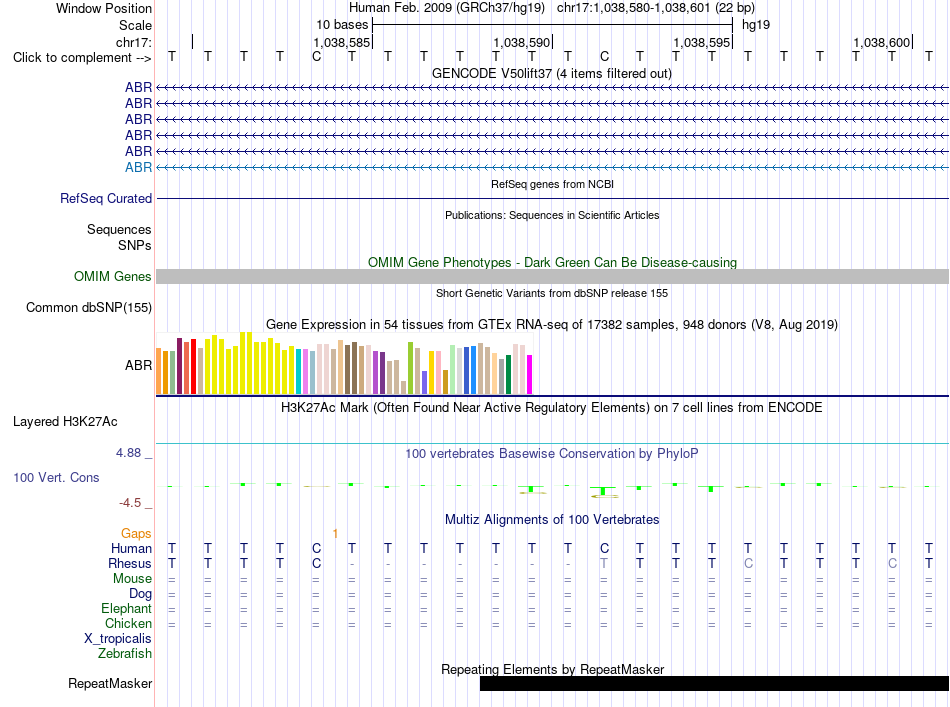Open the 100 Vert. Cons track label

[56, 477]
